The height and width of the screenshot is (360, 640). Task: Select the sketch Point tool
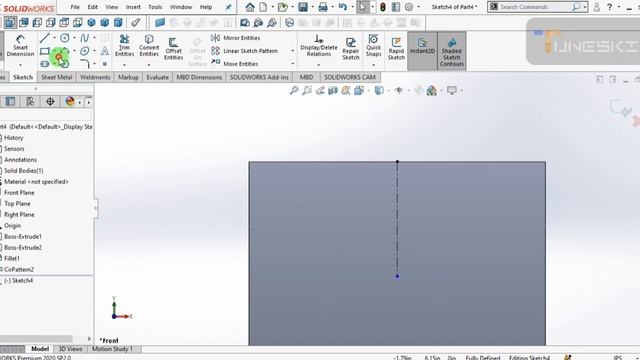click(104, 64)
